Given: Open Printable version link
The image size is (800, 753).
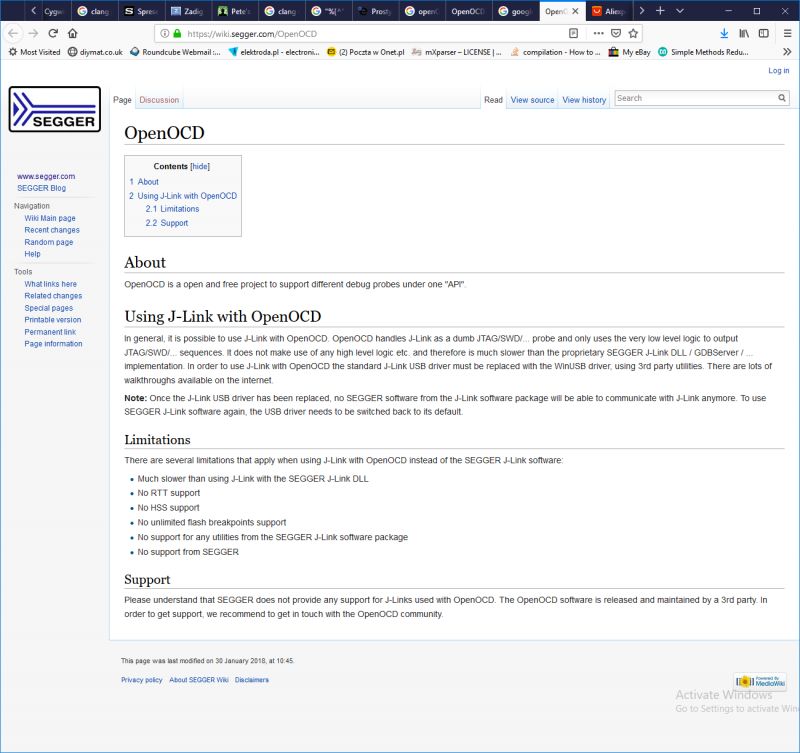Looking at the screenshot, I should (x=53, y=320).
